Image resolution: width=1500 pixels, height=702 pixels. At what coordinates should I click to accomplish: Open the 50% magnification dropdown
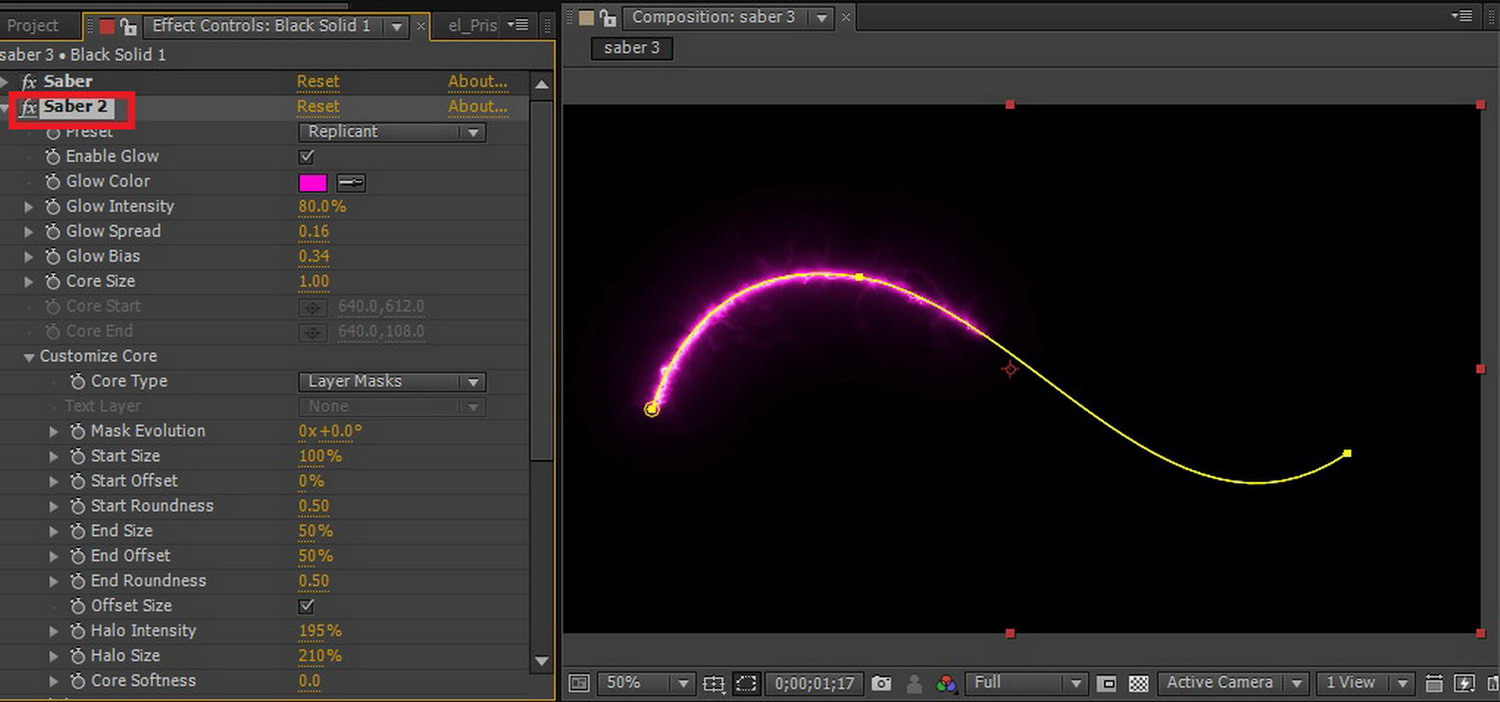point(645,683)
